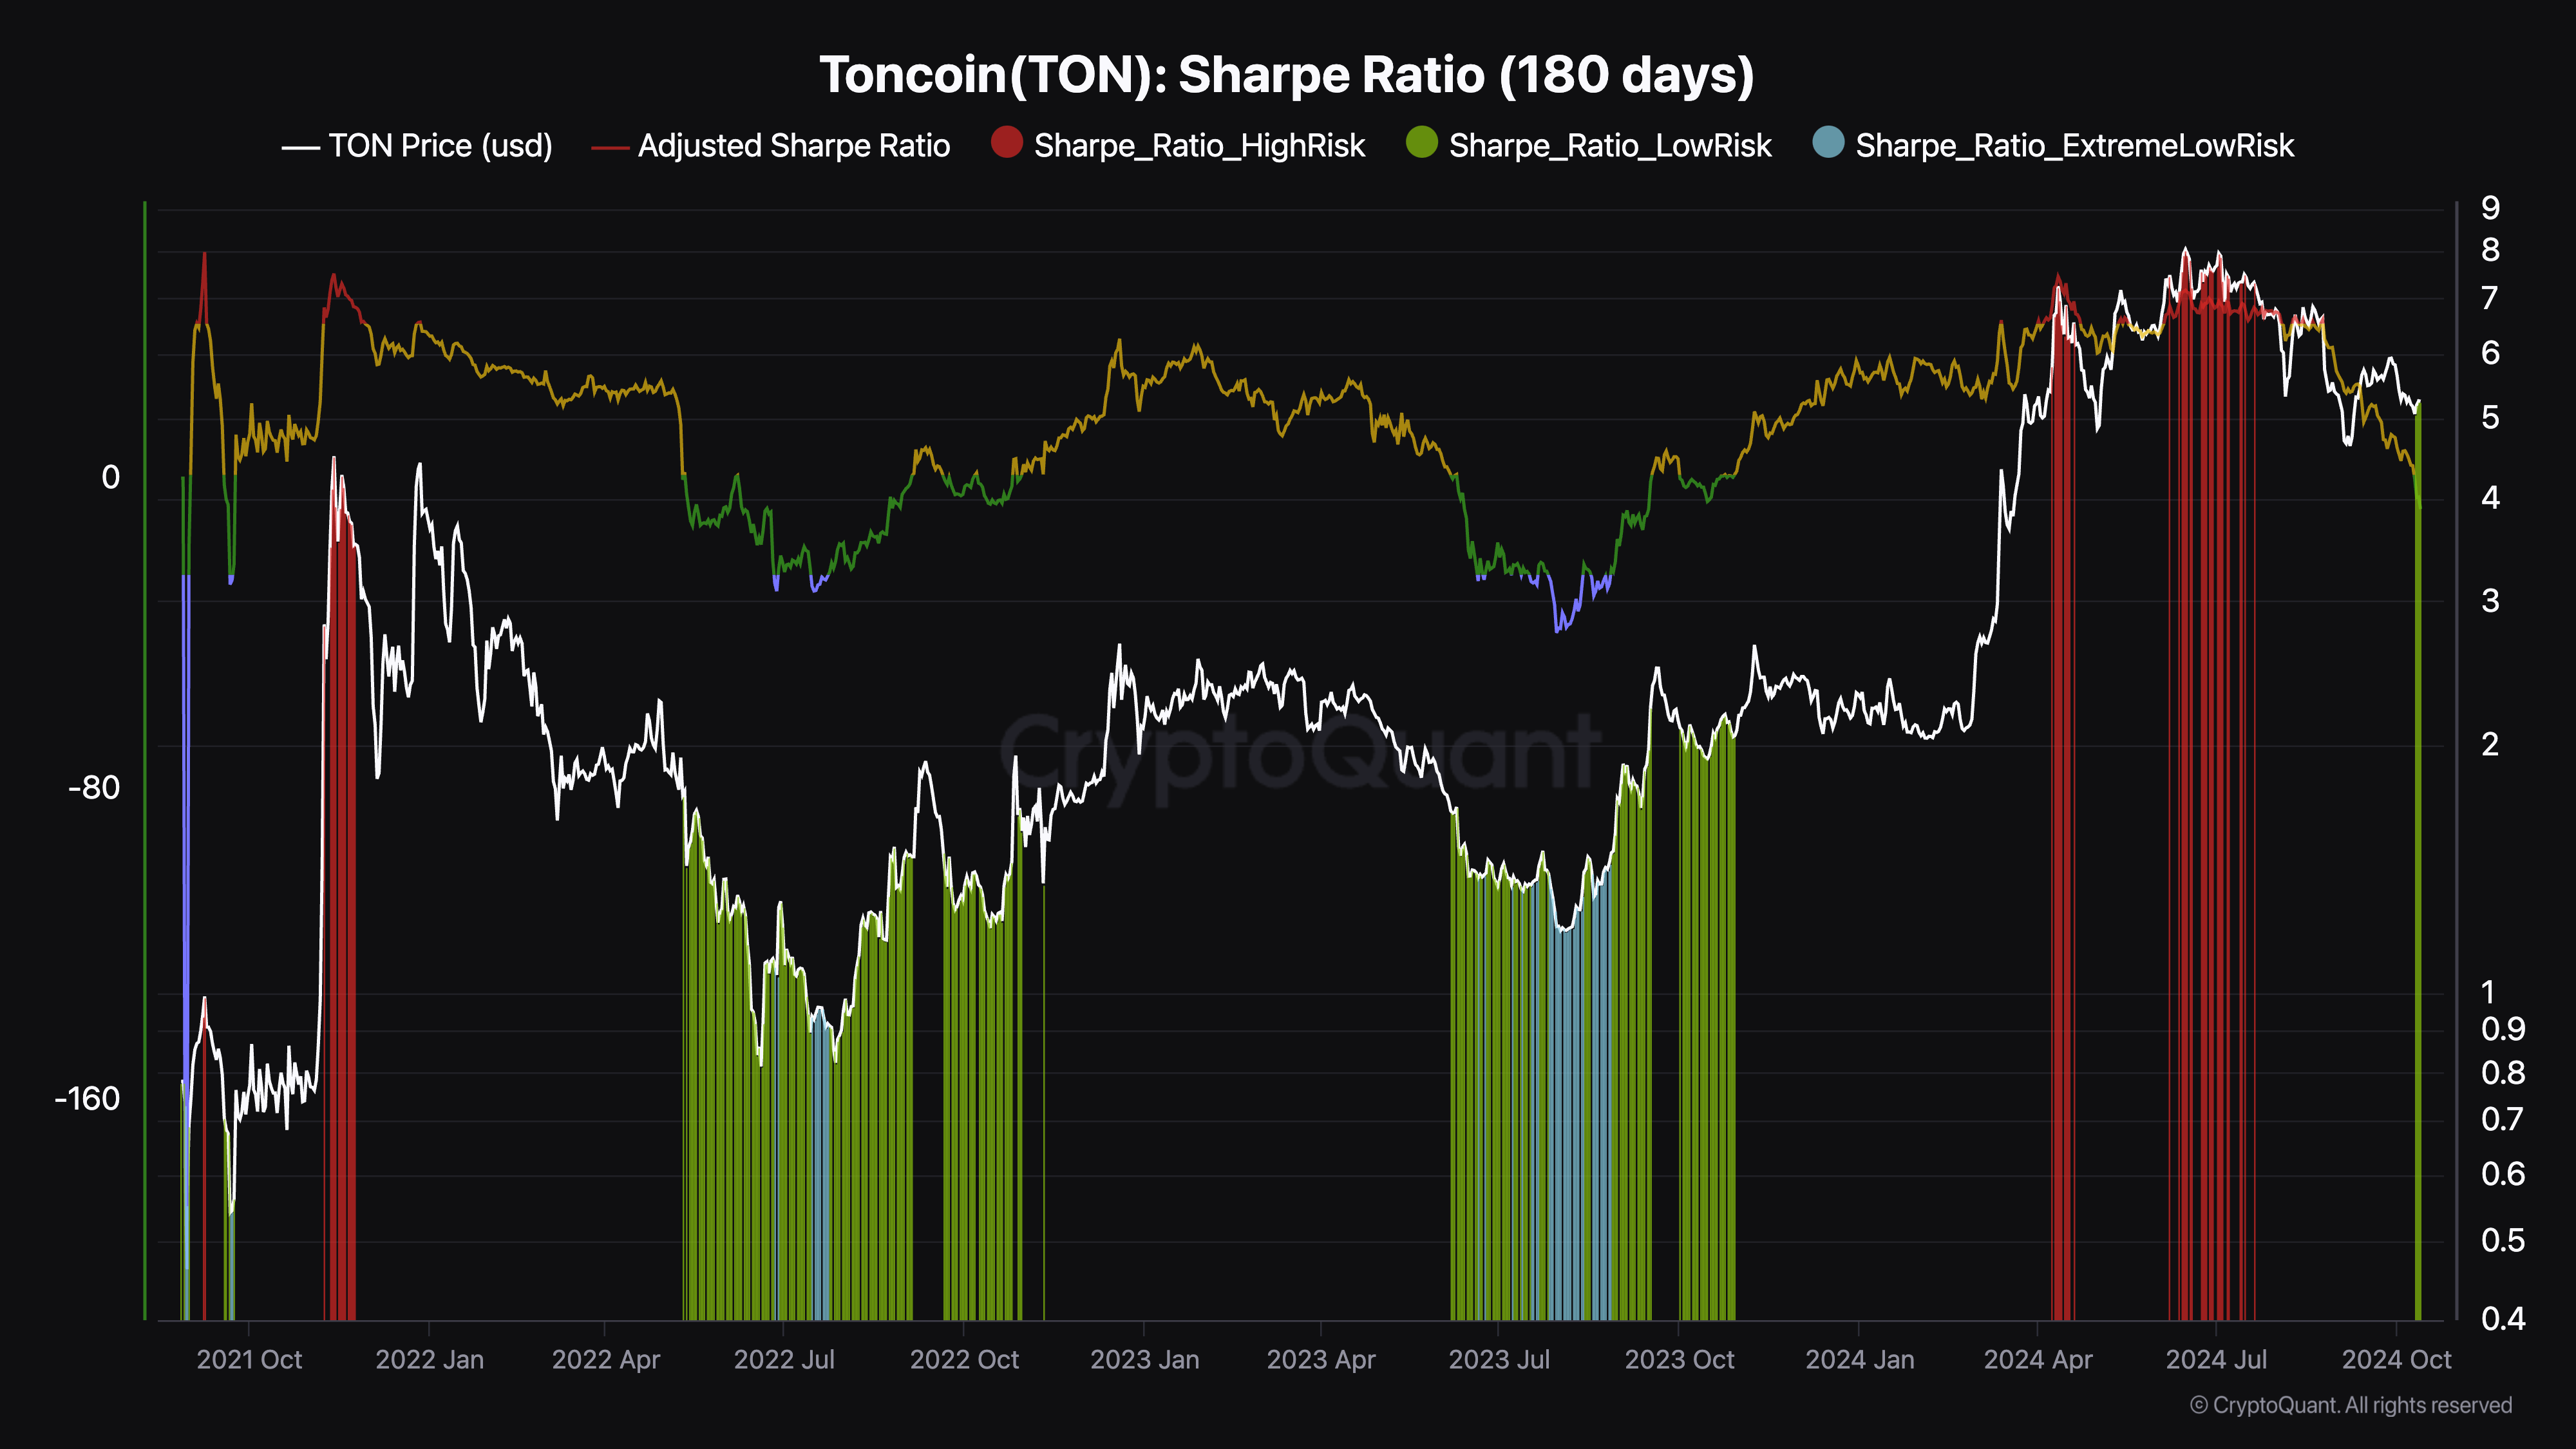Click the green LowRisk legend circle

(1421, 143)
